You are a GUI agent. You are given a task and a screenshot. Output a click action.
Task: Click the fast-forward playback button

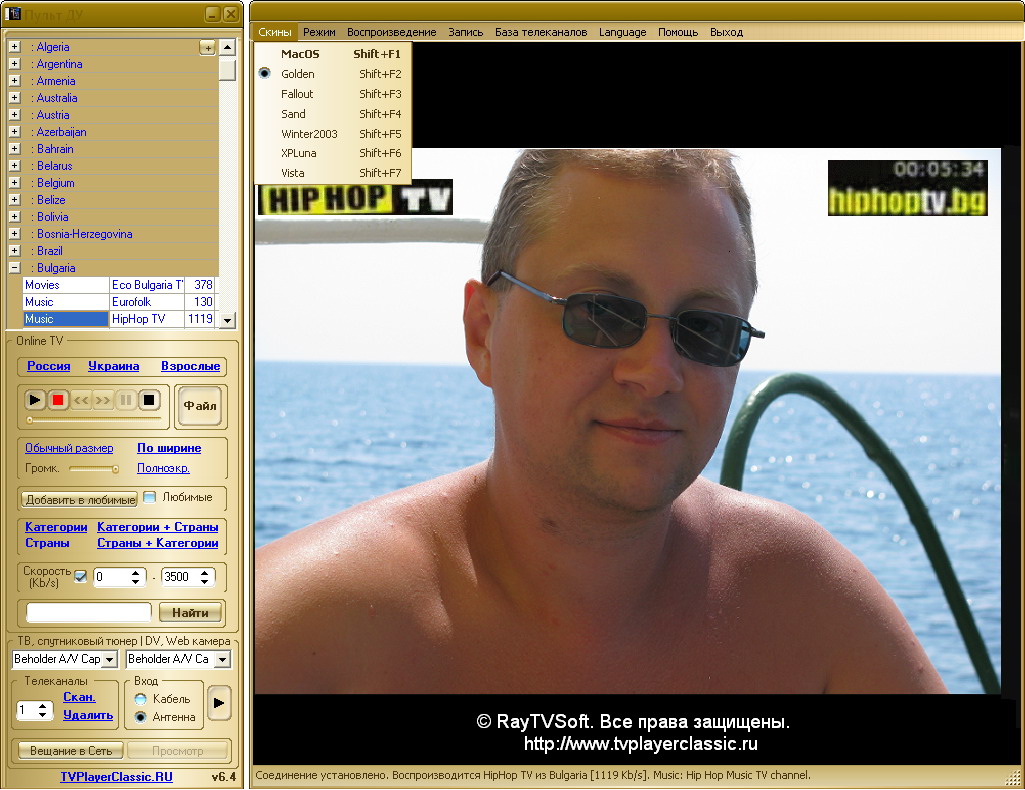(103, 400)
